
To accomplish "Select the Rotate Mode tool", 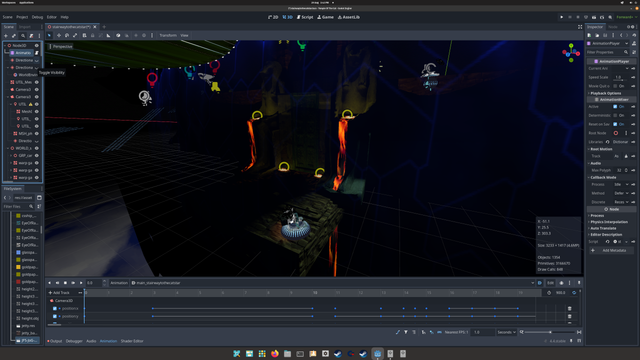I will 67,36.
